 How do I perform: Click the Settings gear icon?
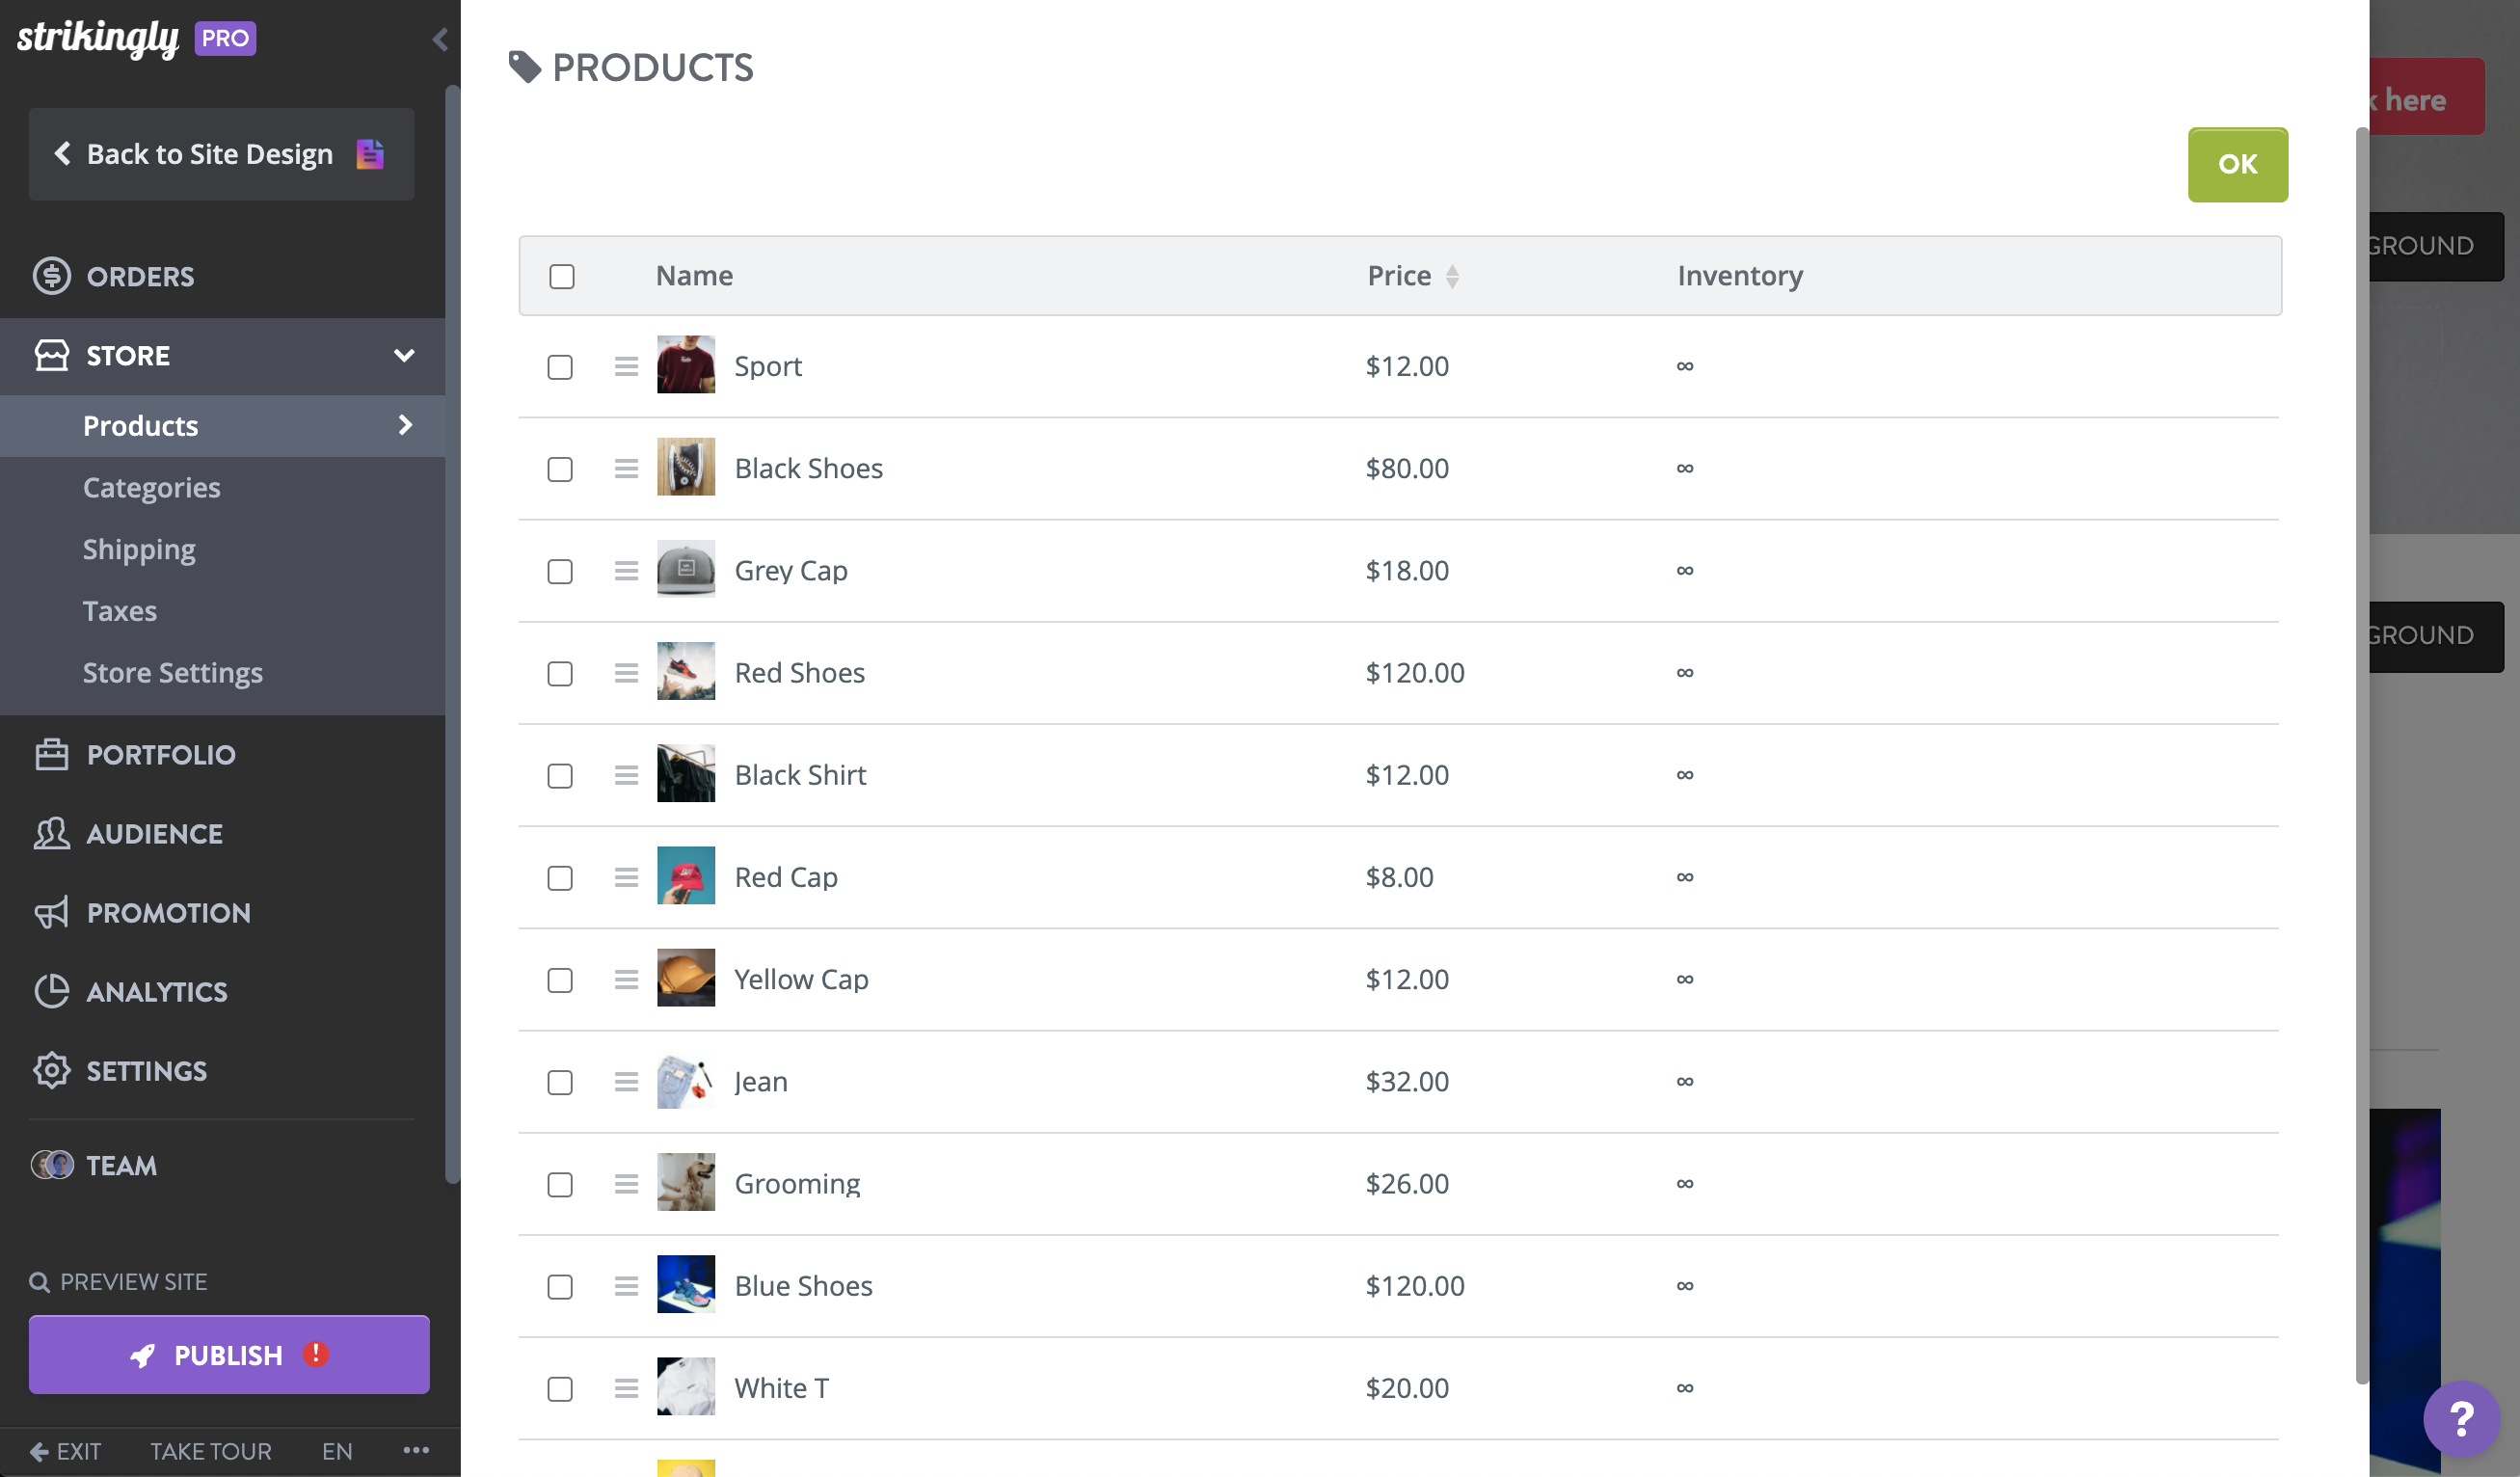click(51, 1070)
